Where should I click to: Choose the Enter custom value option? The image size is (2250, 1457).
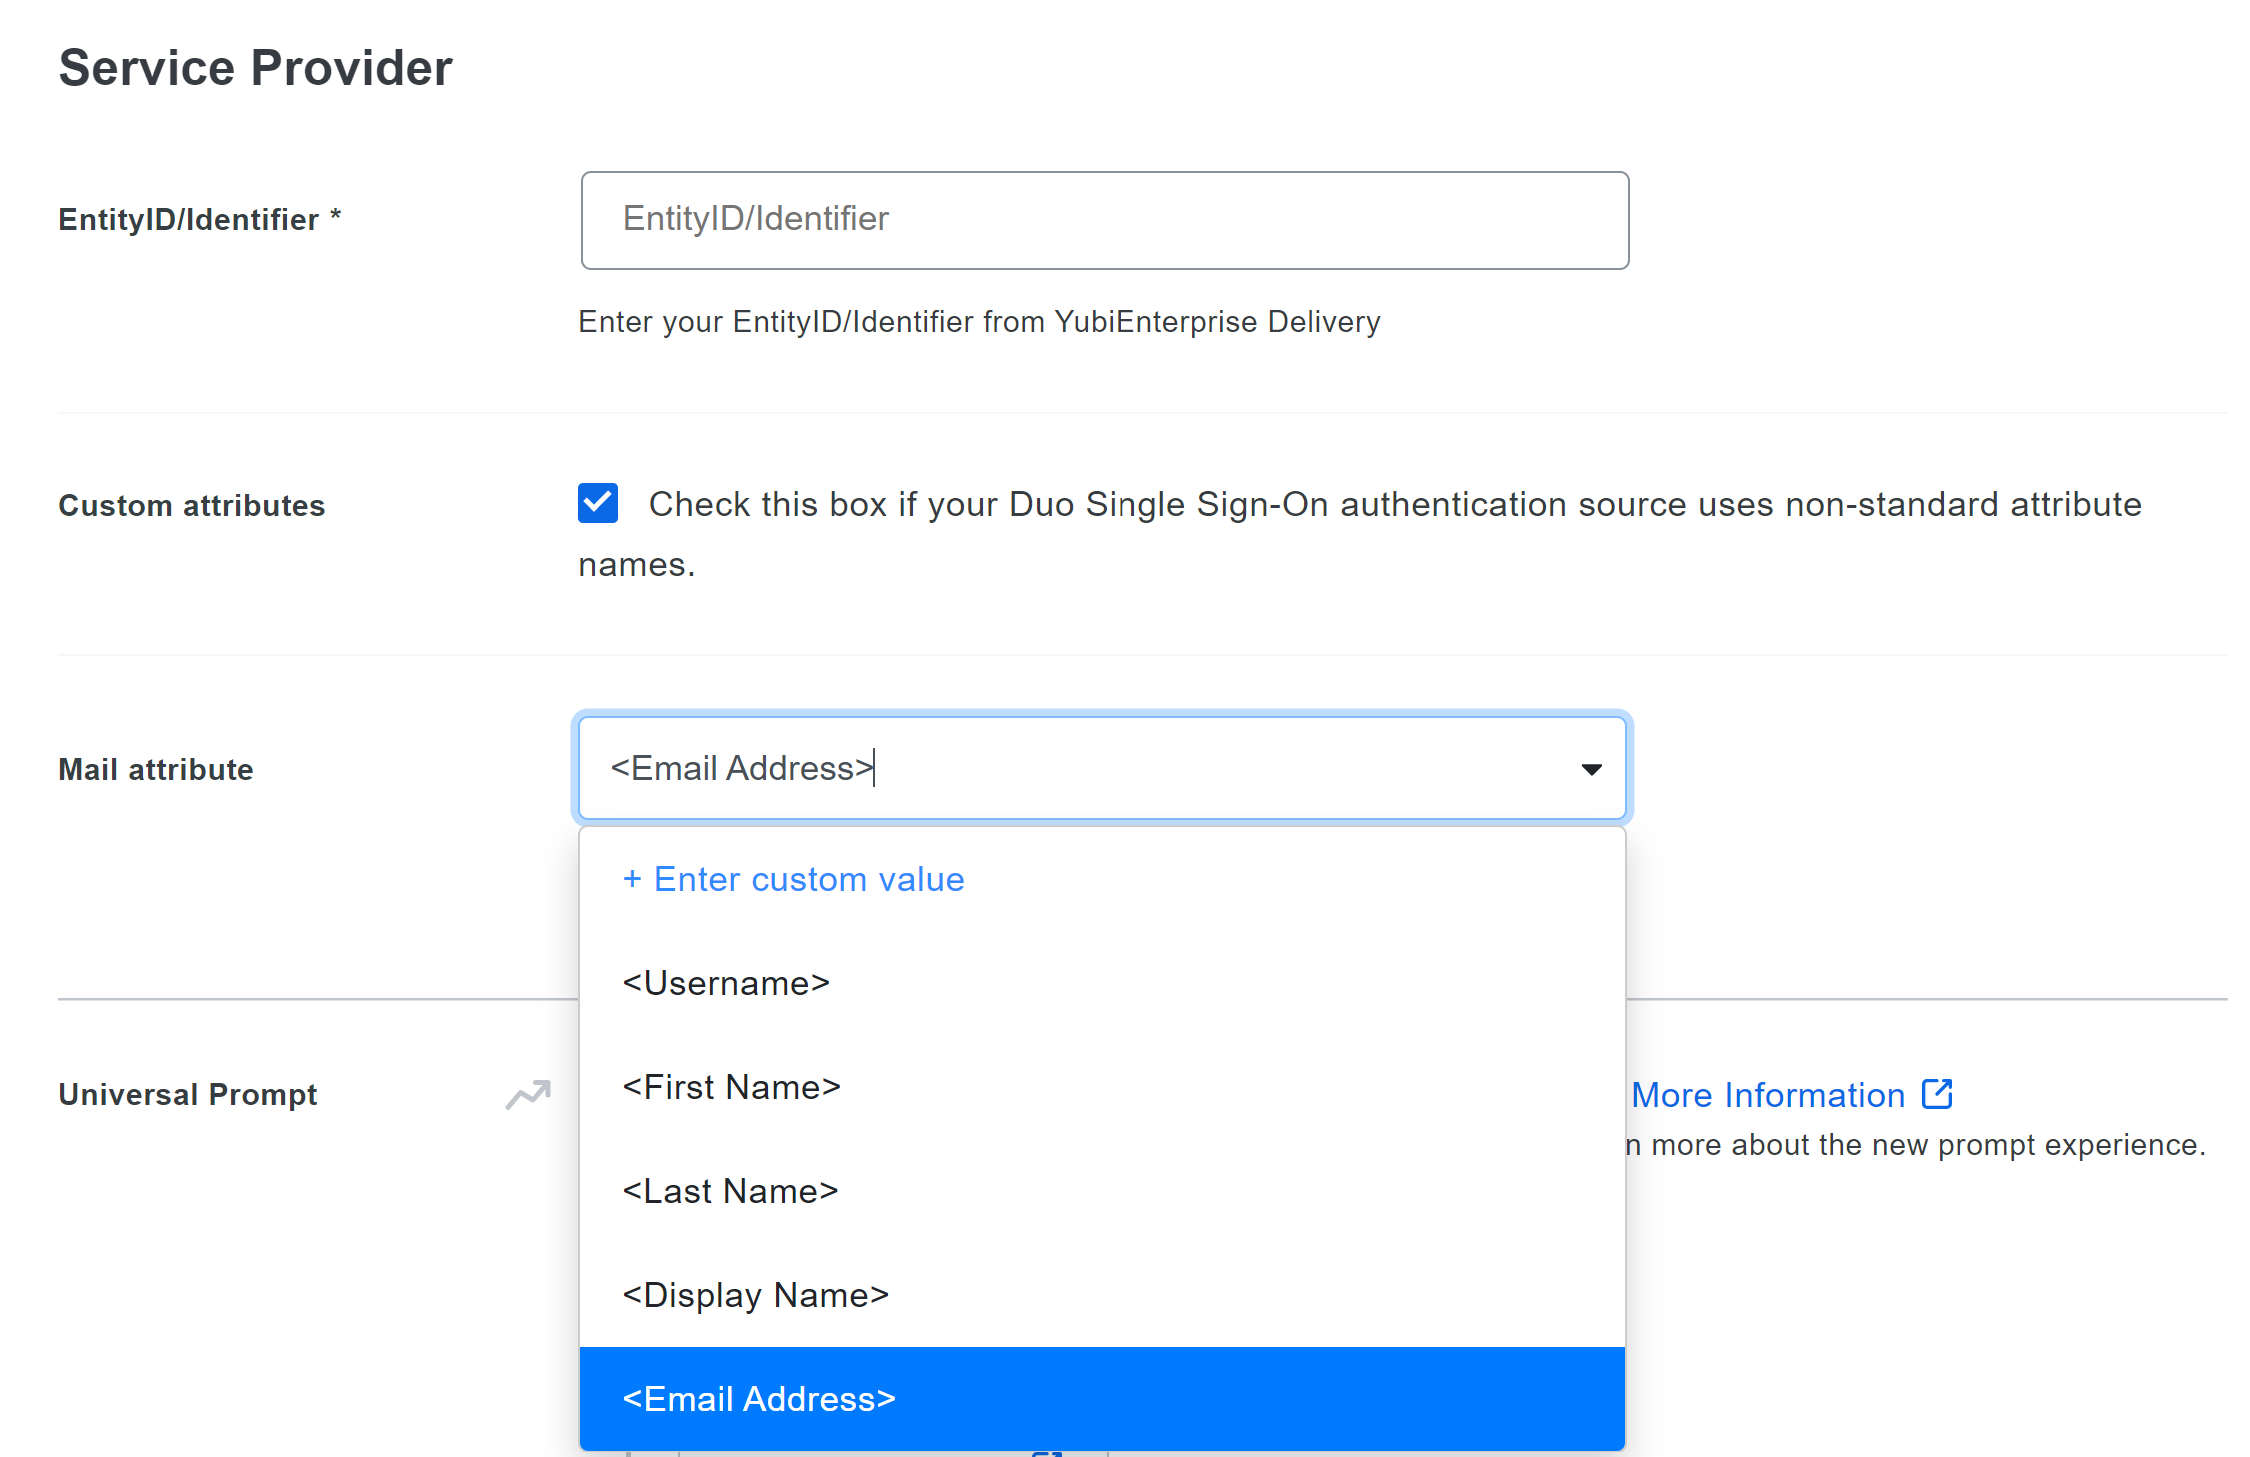[x=794, y=879]
